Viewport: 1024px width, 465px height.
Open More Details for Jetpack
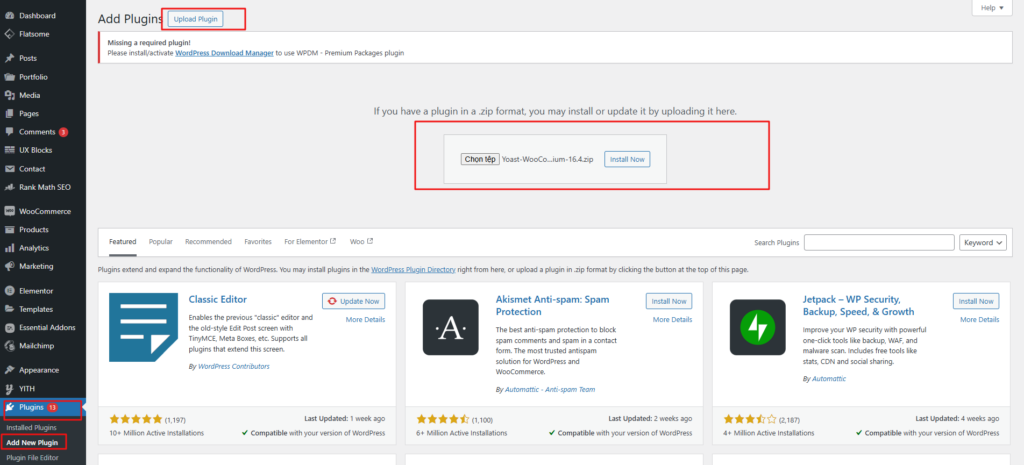click(x=979, y=319)
